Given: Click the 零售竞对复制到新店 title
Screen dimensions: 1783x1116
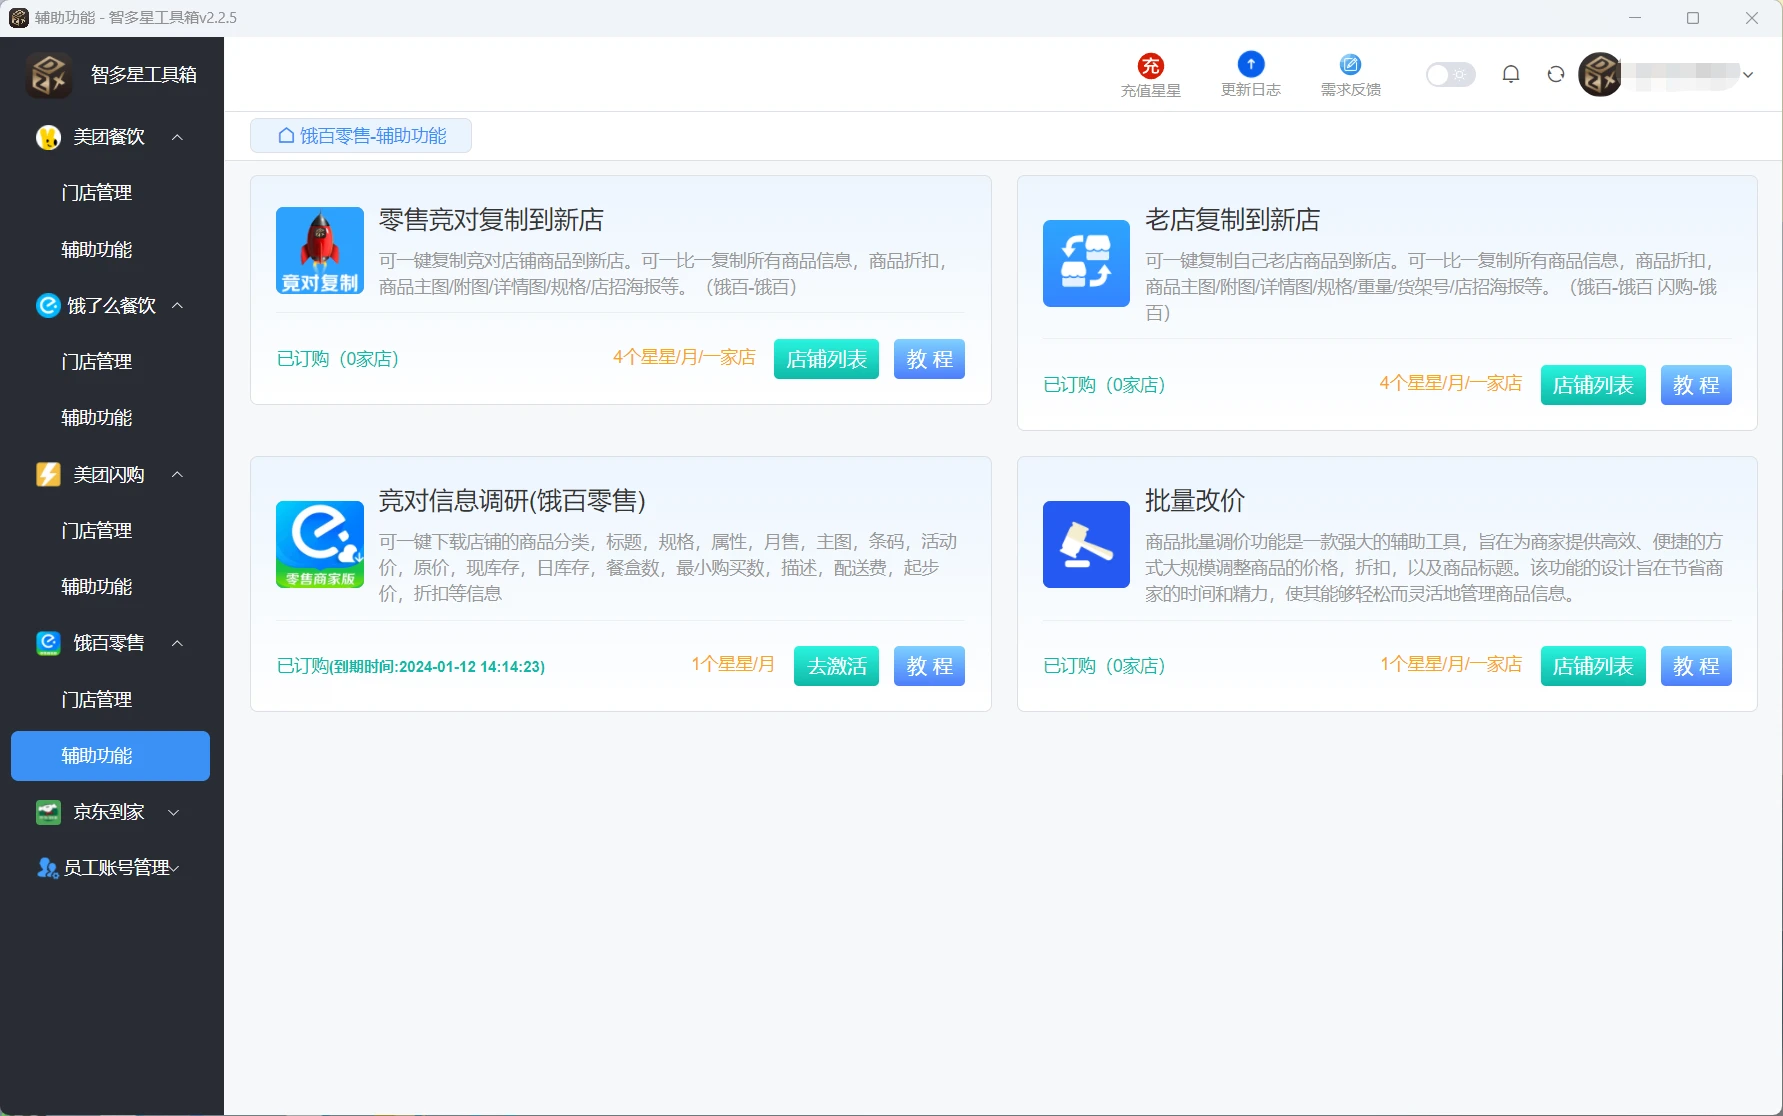Looking at the screenshot, I should 491,220.
